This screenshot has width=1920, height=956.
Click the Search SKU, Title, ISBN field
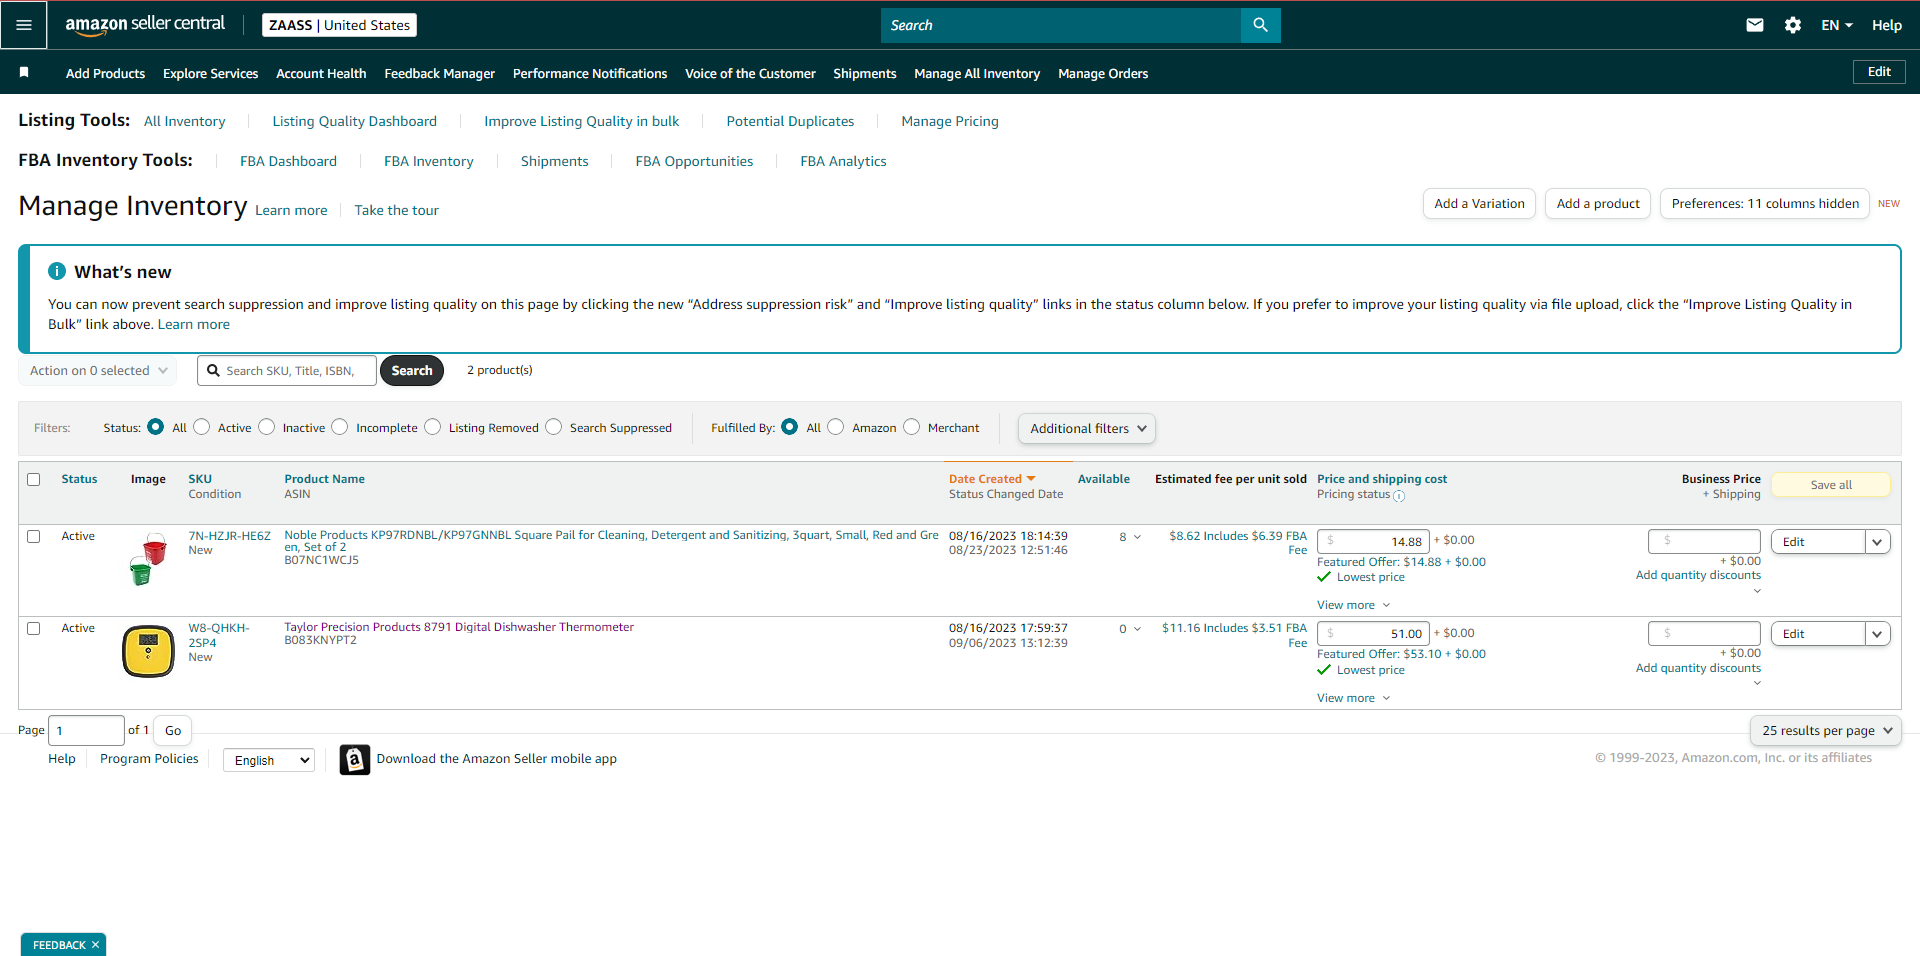287,371
